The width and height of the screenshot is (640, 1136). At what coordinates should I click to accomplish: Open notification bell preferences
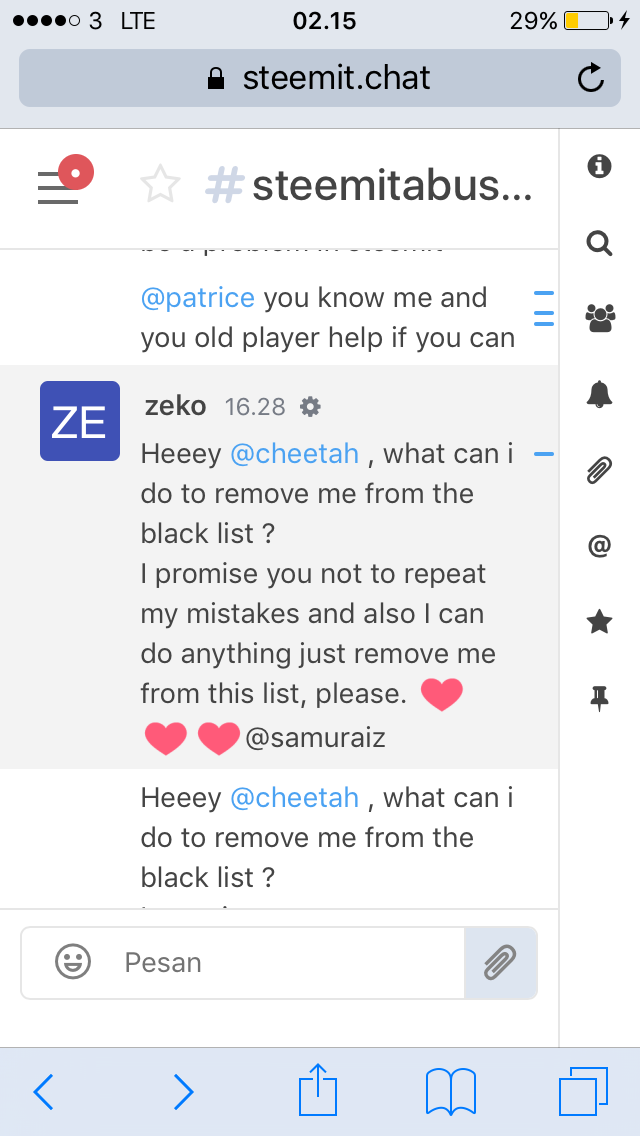click(x=599, y=394)
